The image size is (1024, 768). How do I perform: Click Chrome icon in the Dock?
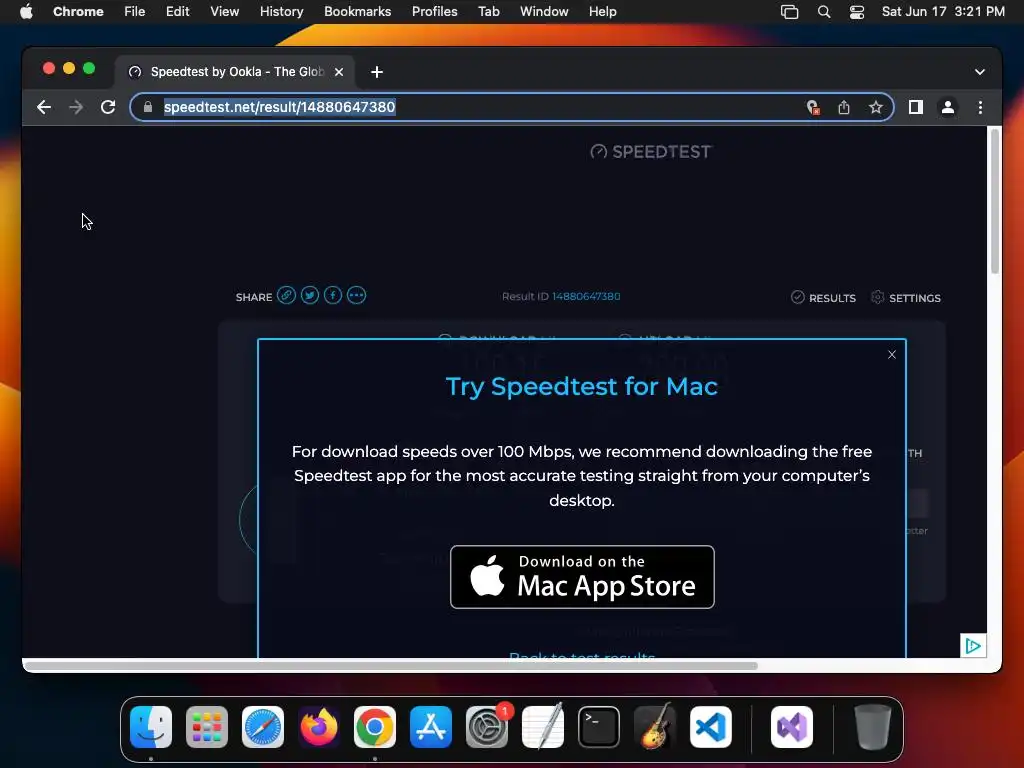coord(375,727)
